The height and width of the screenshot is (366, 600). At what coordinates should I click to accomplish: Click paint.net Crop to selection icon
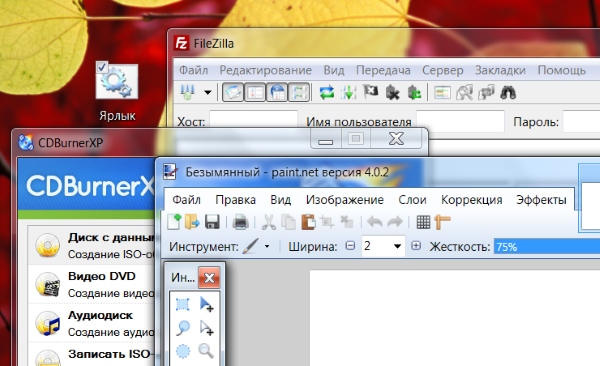pyautogui.click(x=328, y=222)
